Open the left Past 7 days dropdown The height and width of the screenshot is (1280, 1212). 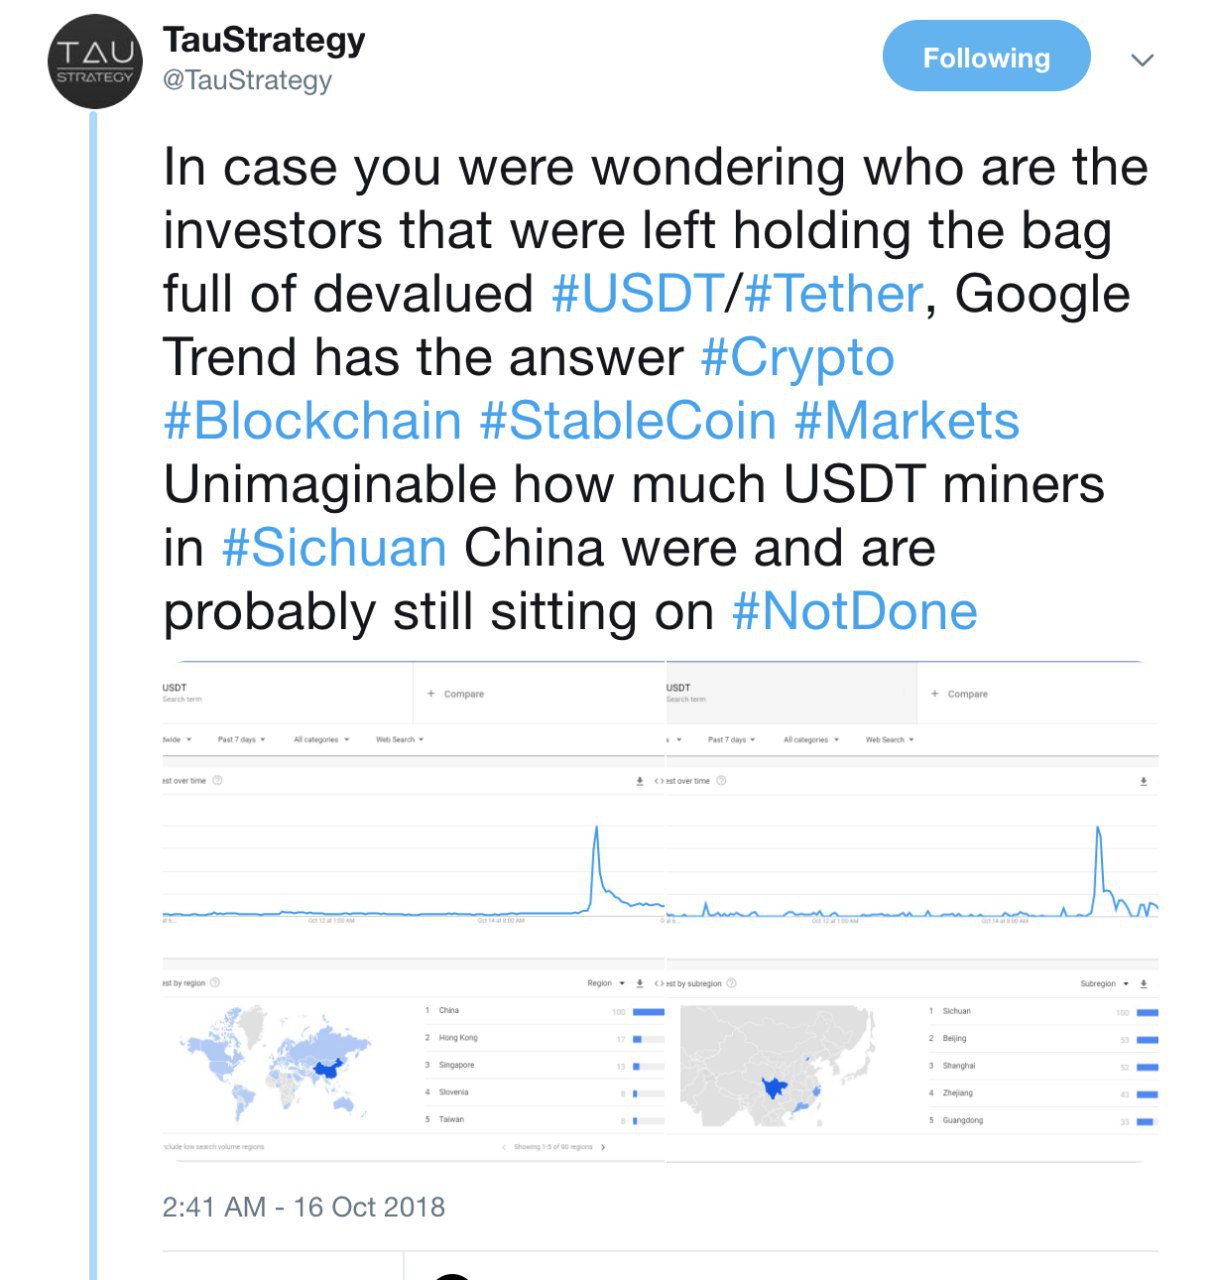241,739
